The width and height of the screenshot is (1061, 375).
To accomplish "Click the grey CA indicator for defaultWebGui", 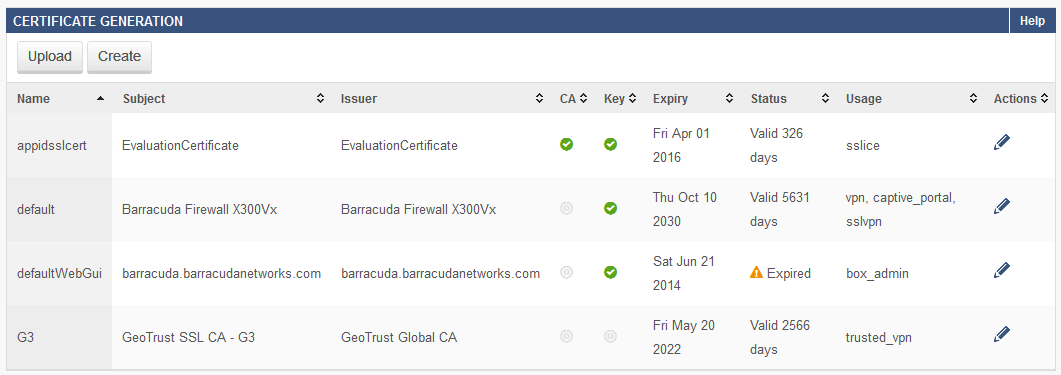I will coord(566,272).
